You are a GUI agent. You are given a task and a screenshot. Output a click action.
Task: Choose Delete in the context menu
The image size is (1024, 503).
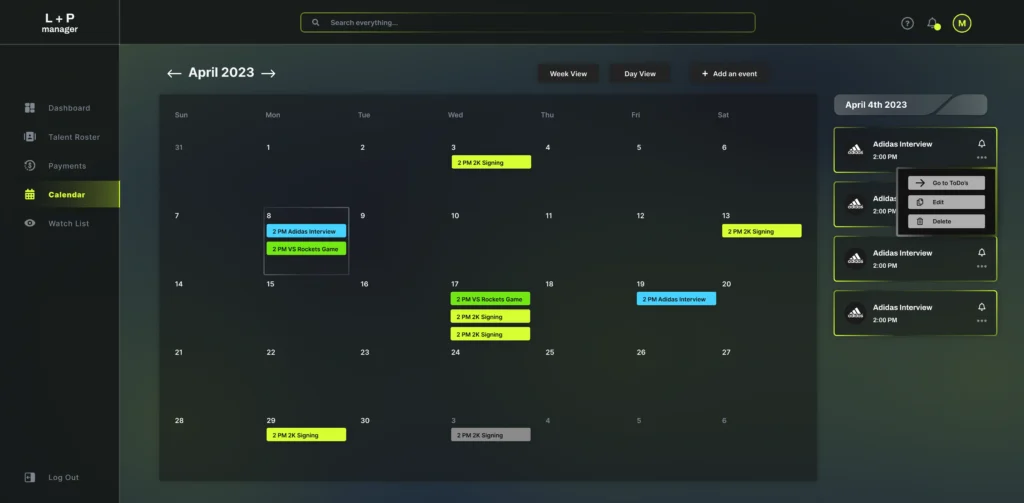[946, 221]
